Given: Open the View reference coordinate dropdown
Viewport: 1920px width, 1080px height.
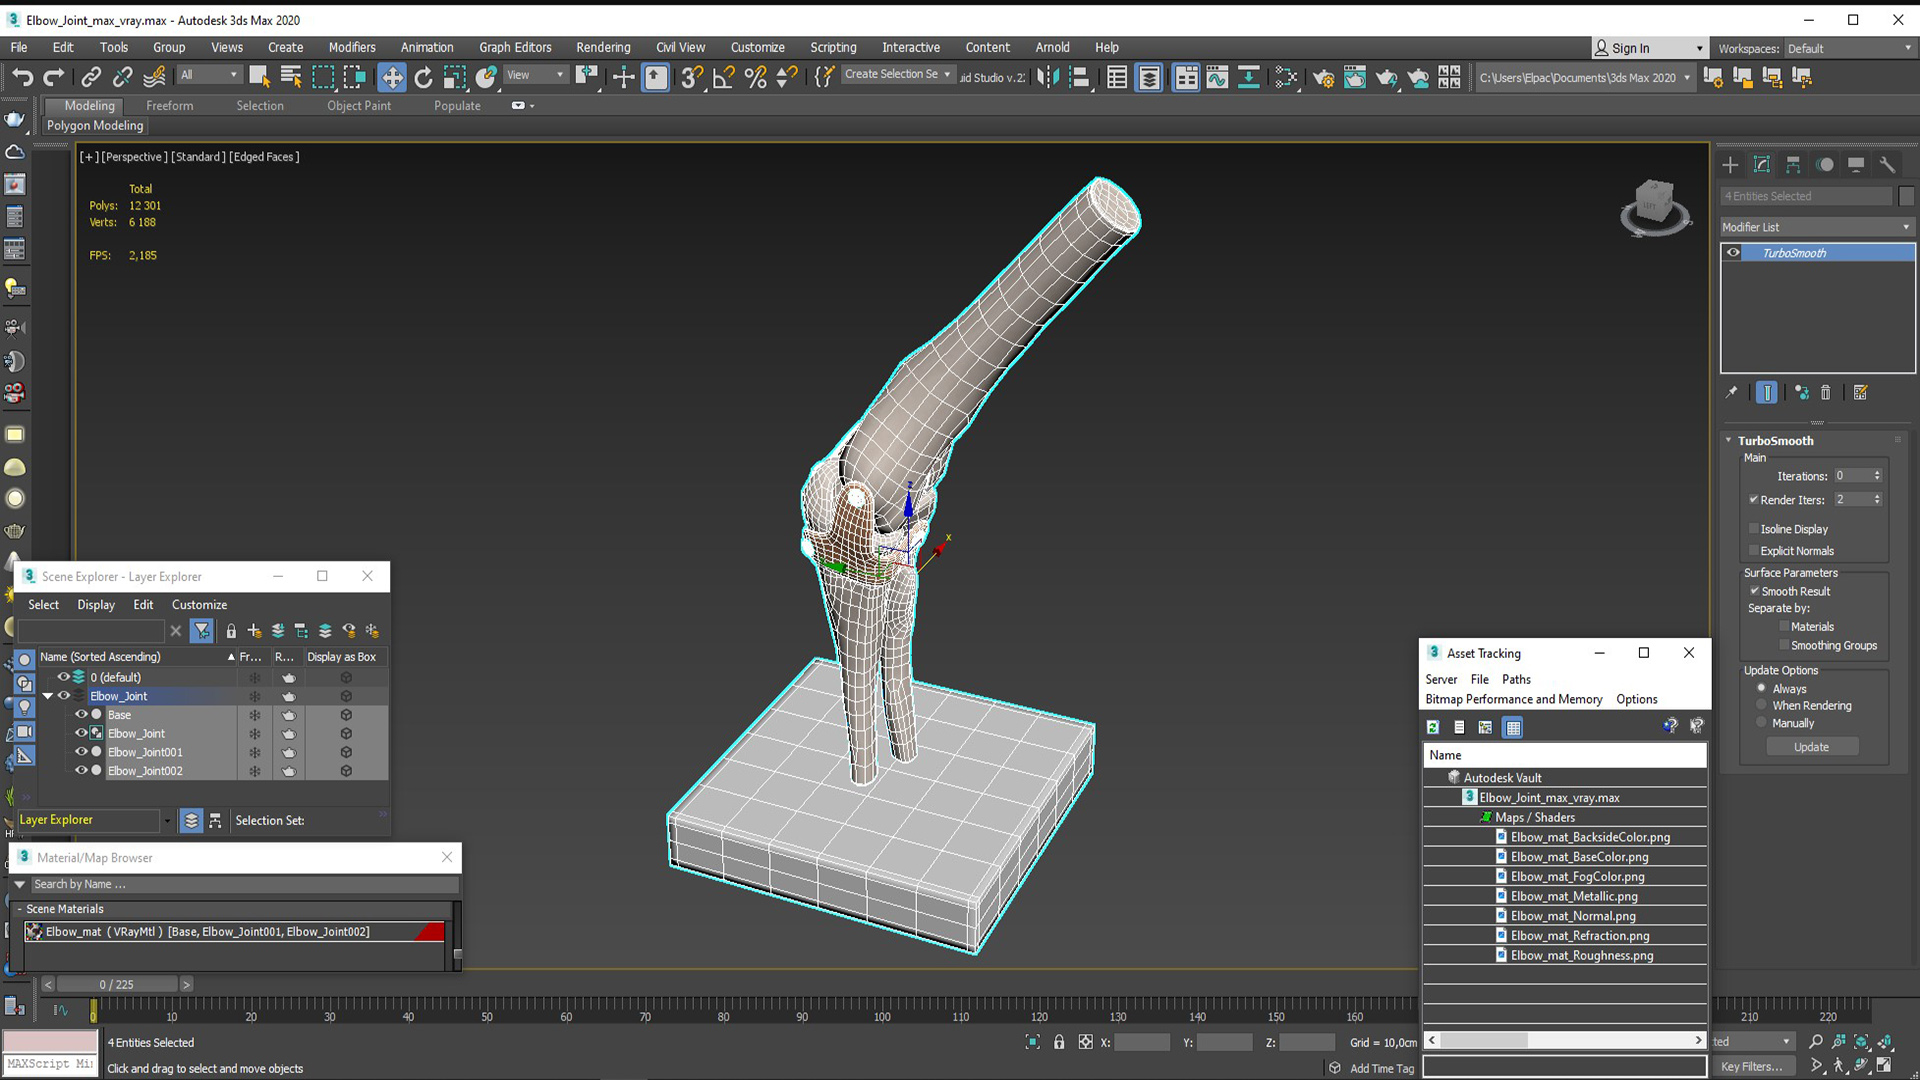Looking at the screenshot, I should [534, 75].
